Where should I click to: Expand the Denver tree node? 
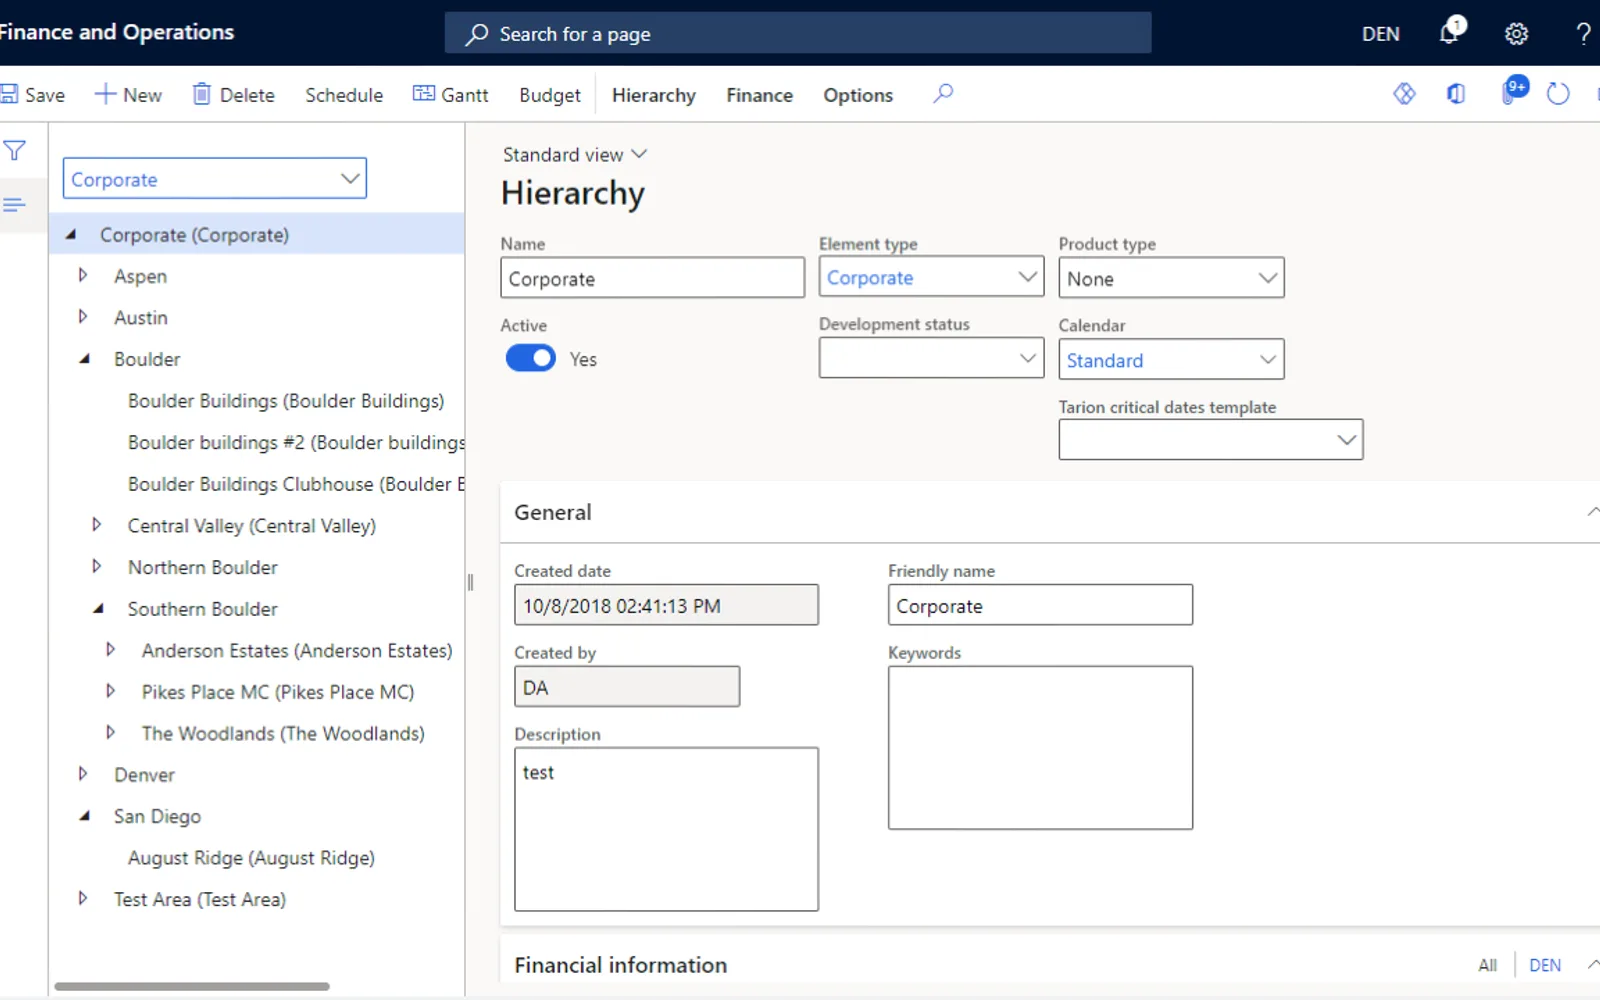(x=83, y=774)
